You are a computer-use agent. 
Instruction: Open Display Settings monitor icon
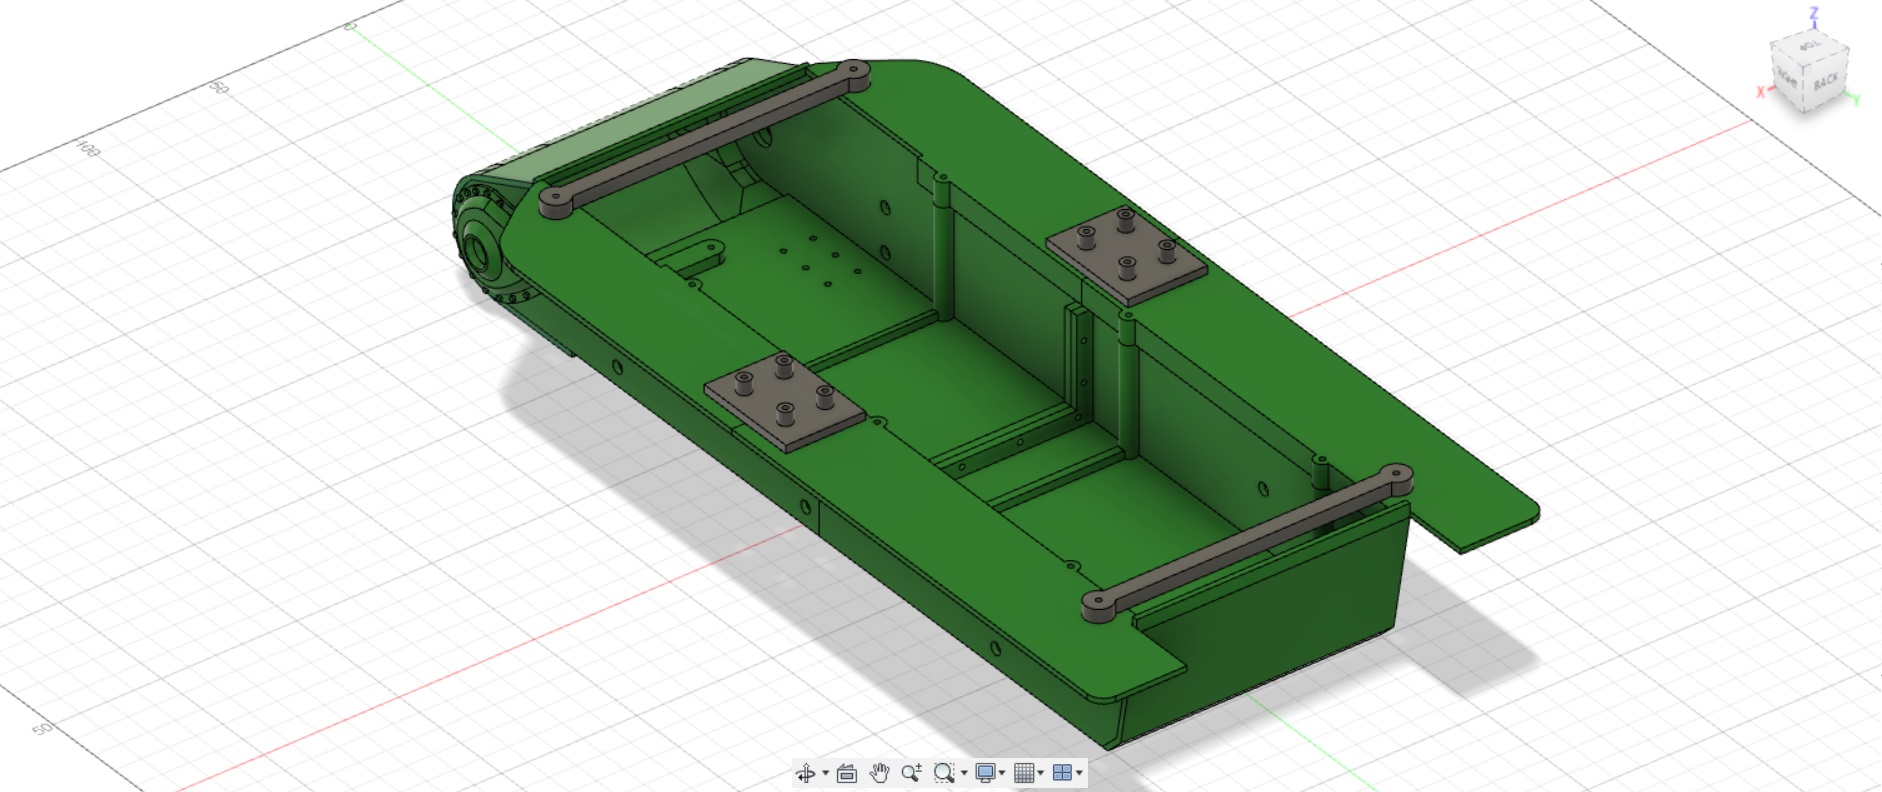coord(985,773)
